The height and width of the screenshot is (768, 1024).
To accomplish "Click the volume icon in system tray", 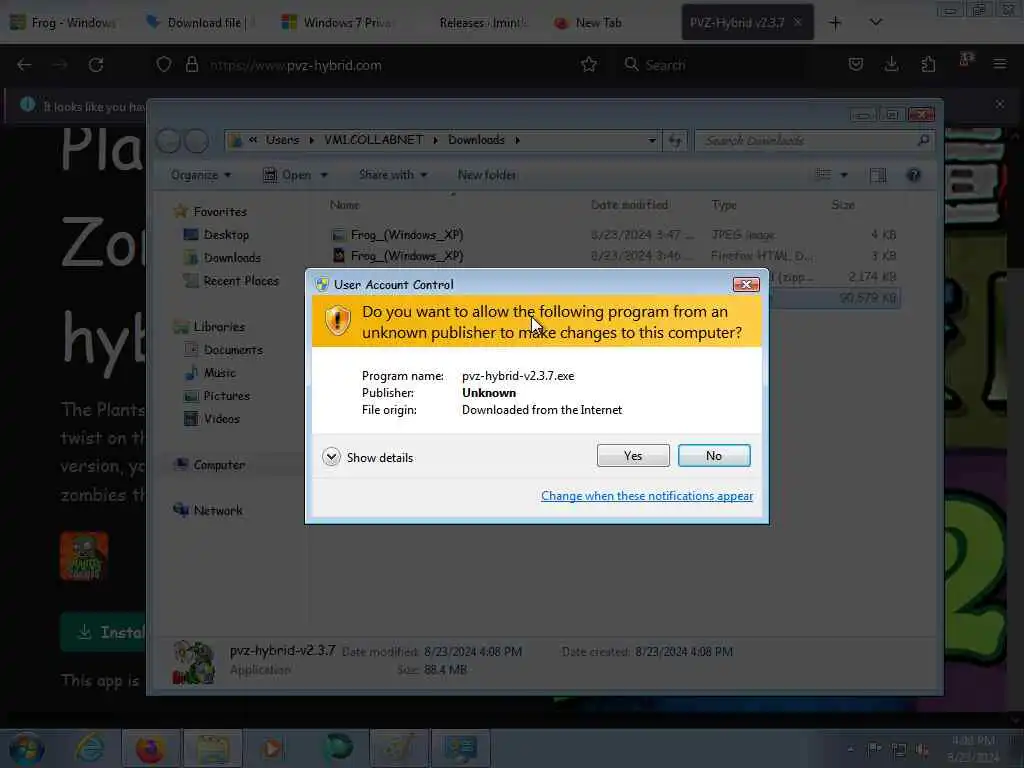I will pyautogui.click(x=922, y=749).
